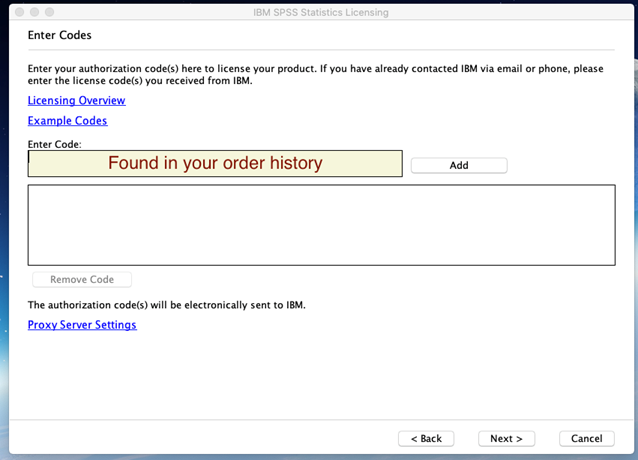Open the Proxy Server Settings link
Image resolution: width=638 pixels, height=460 pixels.
tap(82, 325)
